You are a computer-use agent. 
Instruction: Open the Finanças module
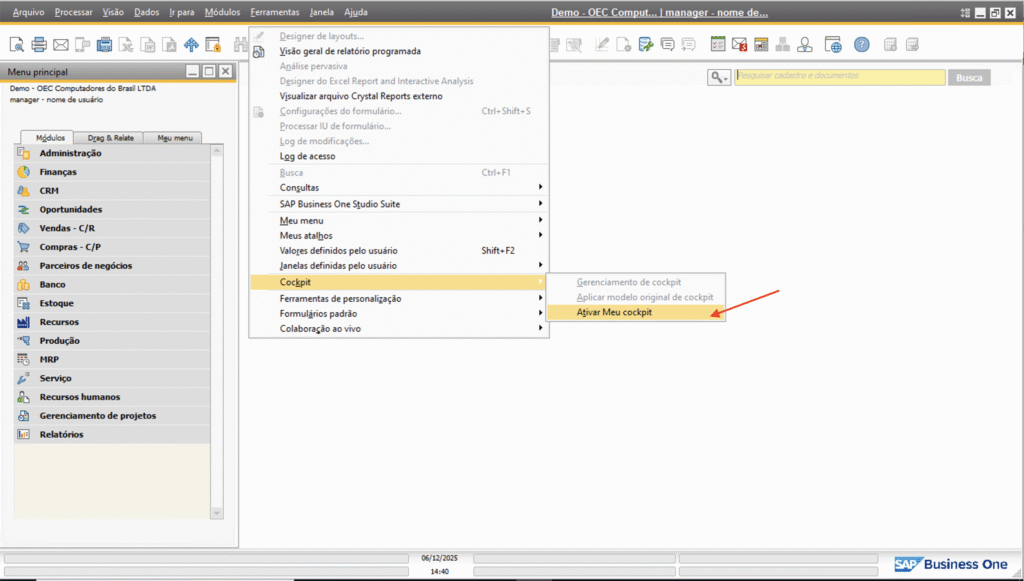click(x=58, y=172)
